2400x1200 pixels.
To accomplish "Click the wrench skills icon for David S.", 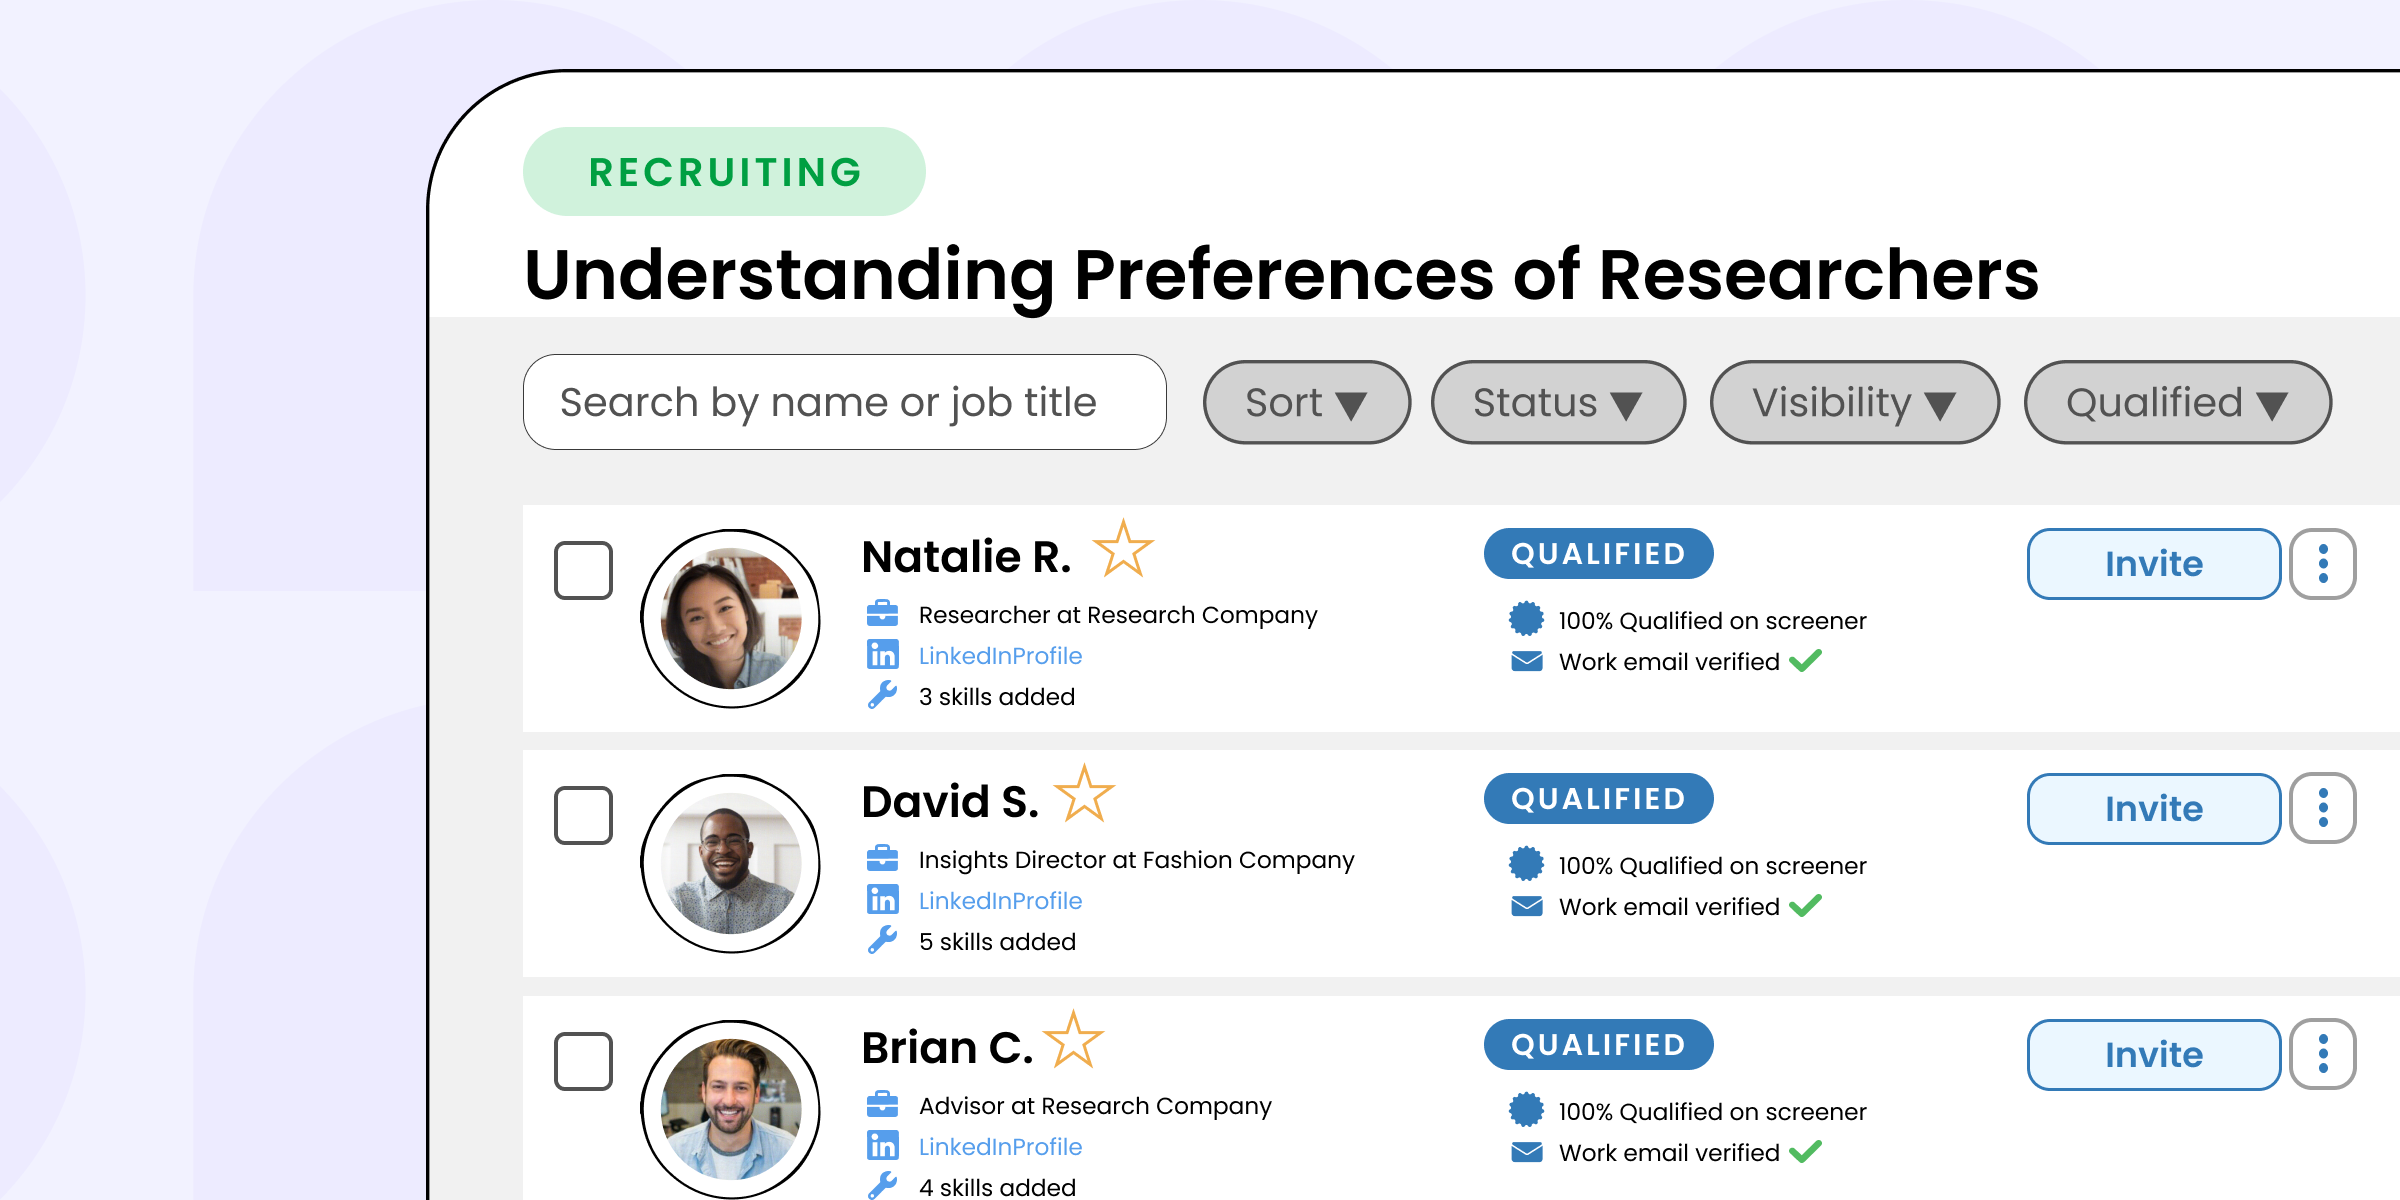I will point(882,940).
